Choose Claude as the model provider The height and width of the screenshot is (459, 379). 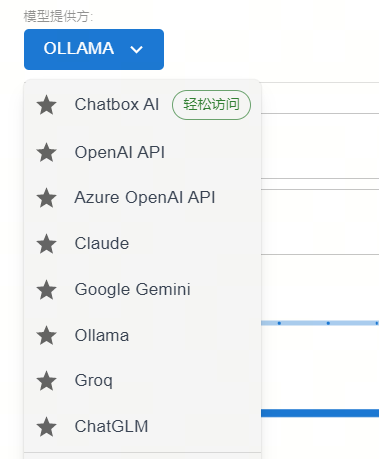[x=143, y=244]
